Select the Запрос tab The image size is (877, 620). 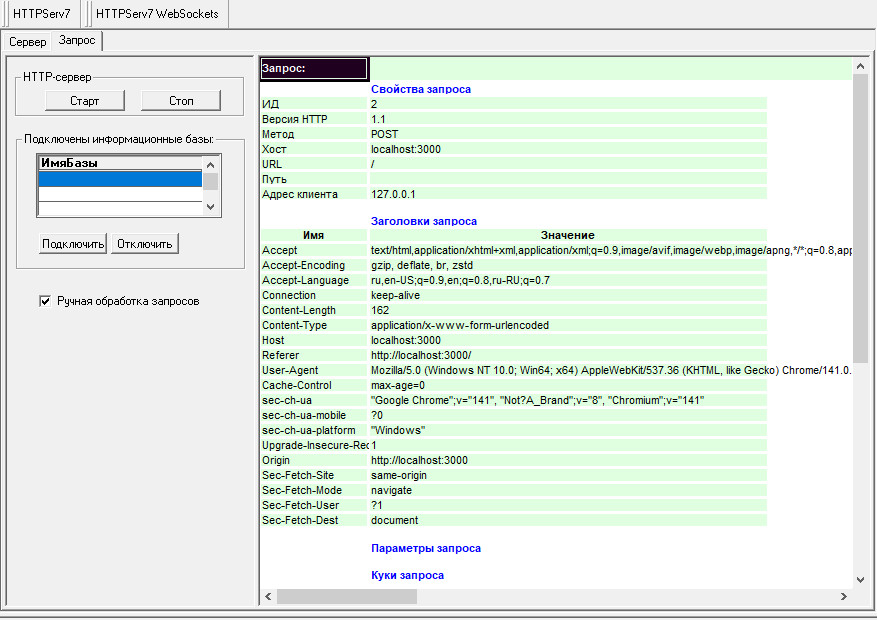click(x=77, y=41)
